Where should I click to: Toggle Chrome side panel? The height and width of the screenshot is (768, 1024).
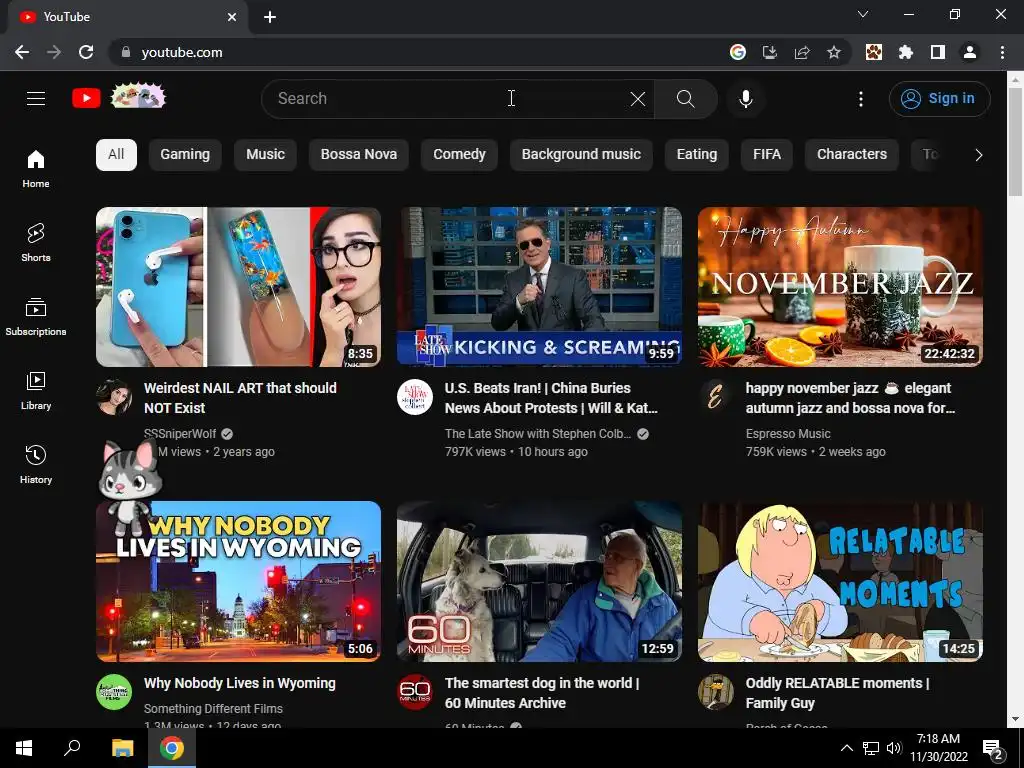pos(938,52)
